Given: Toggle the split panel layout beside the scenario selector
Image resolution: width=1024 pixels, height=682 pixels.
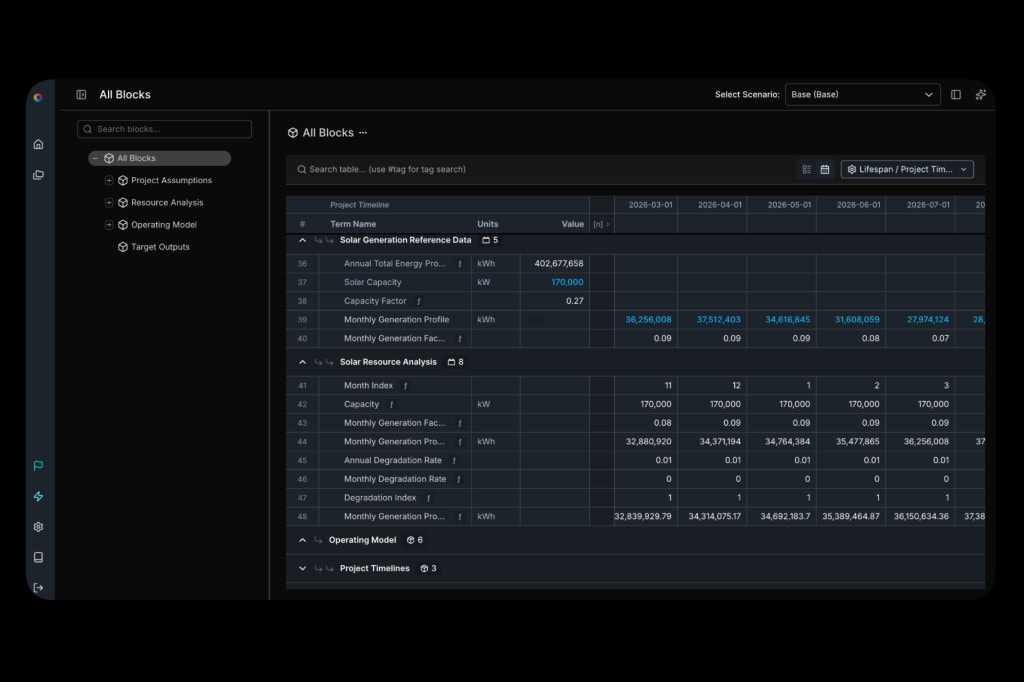Looking at the screenshot, I should coord(955,94).
